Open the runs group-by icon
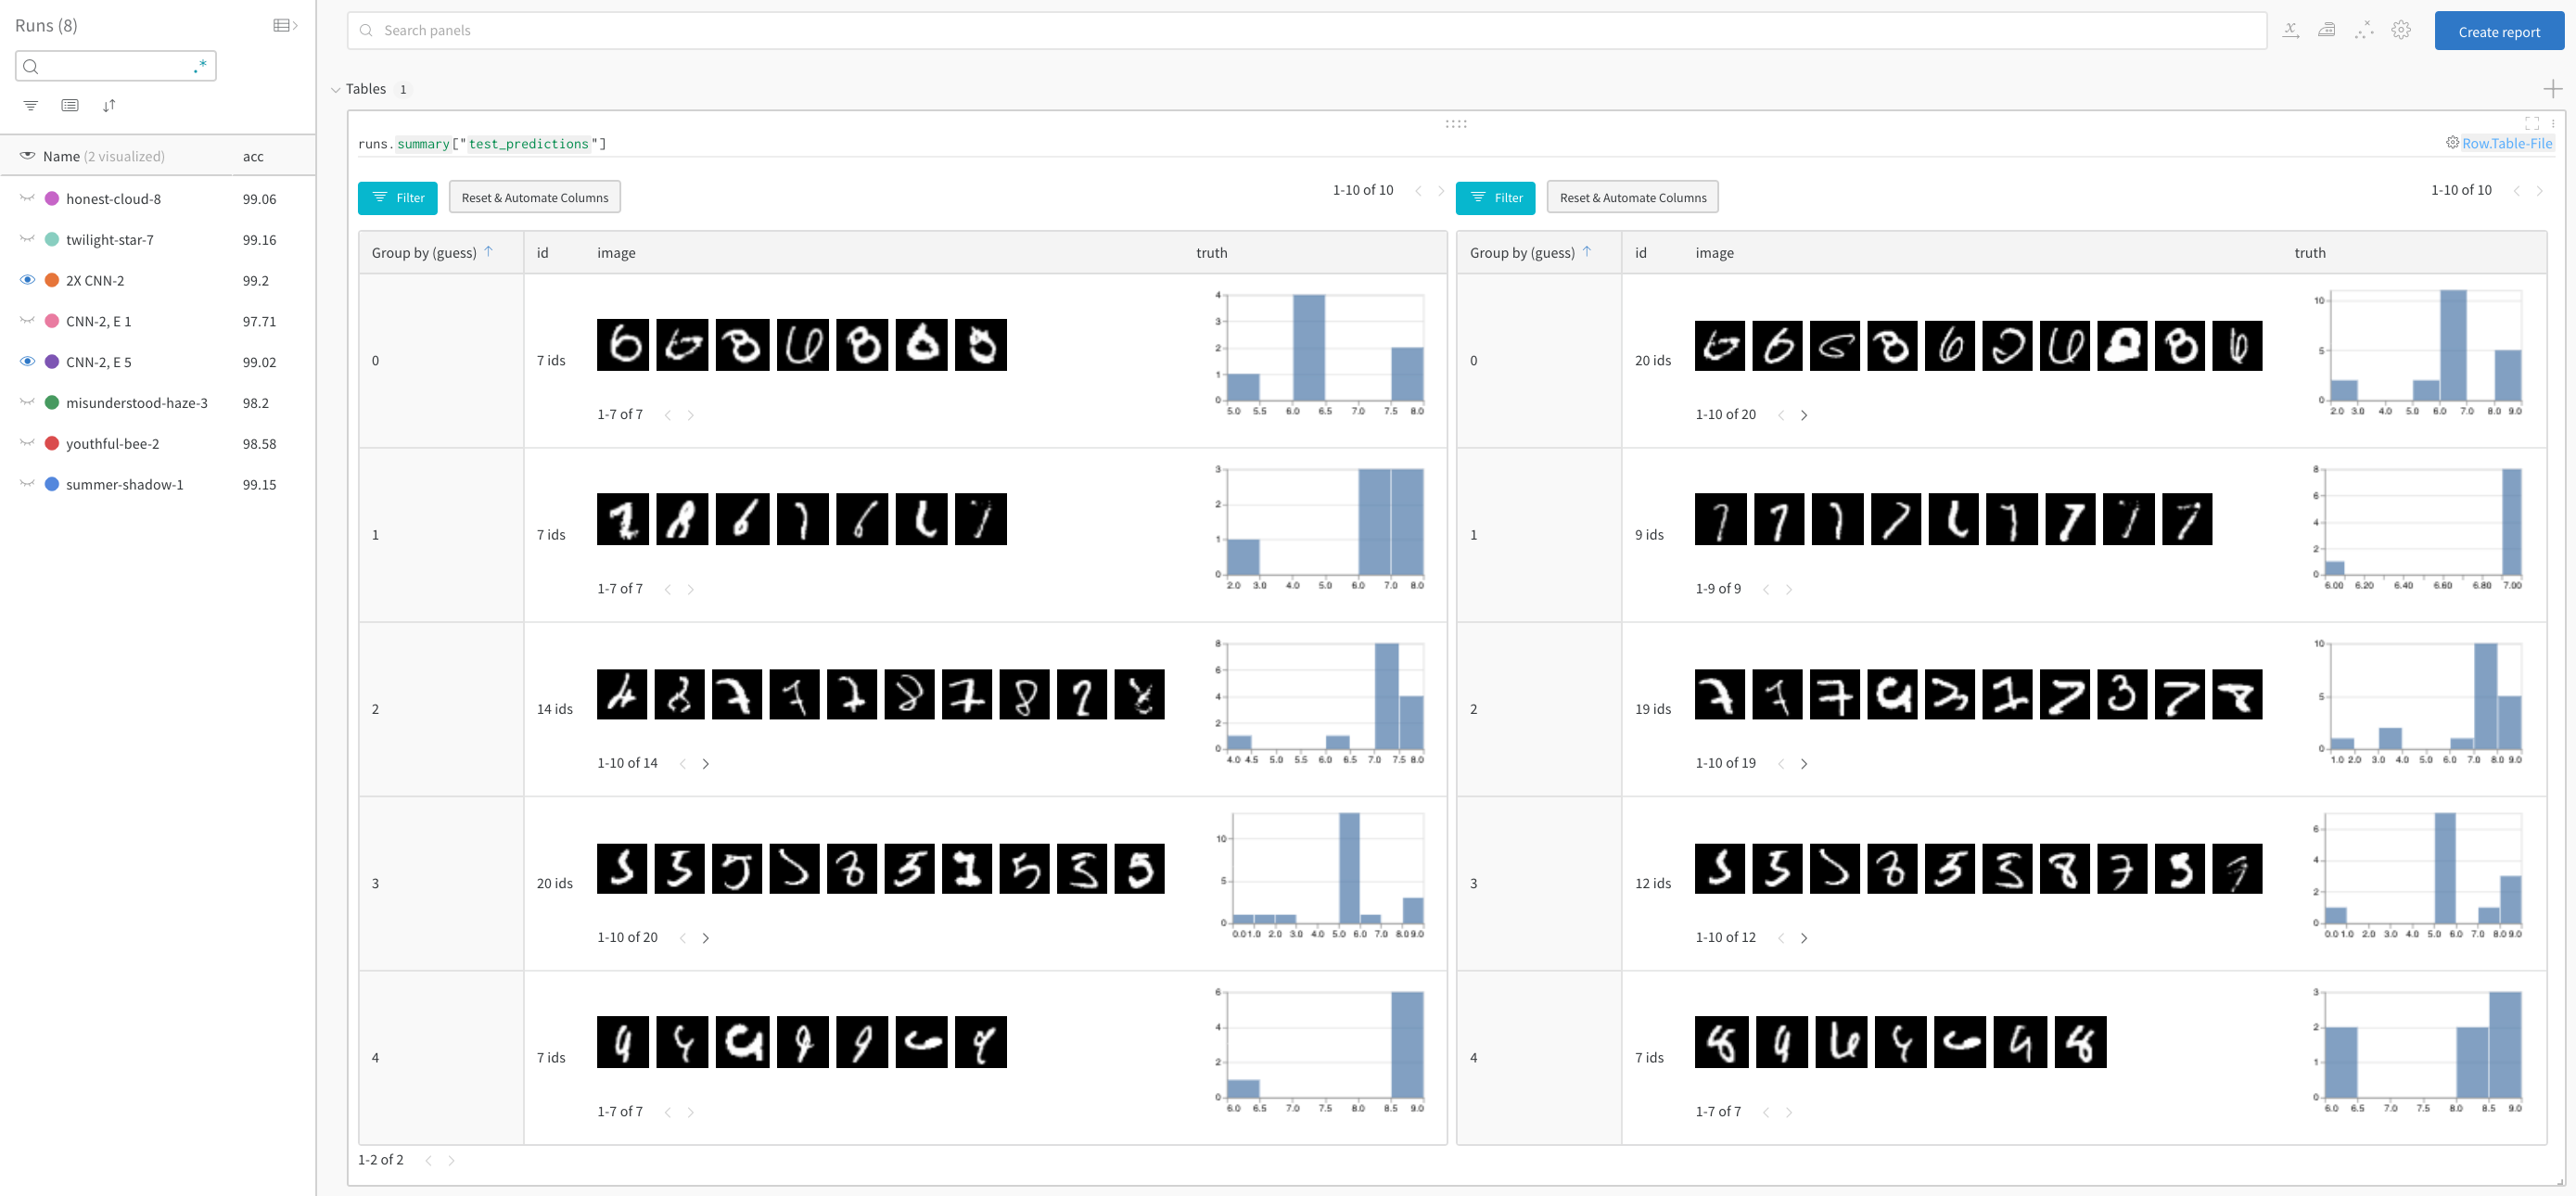Image resolution: width=2576 pixels, height=1196 pixels. [x=70, y=105]
